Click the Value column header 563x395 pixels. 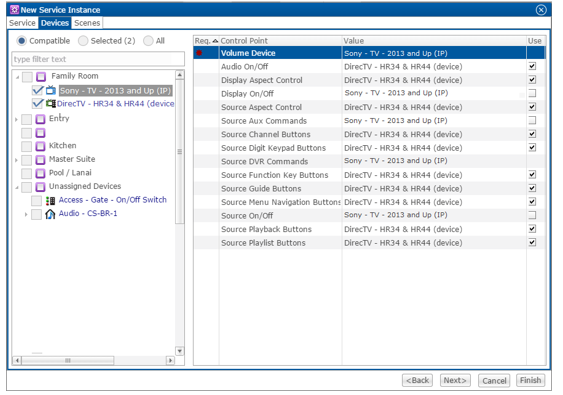434,41
